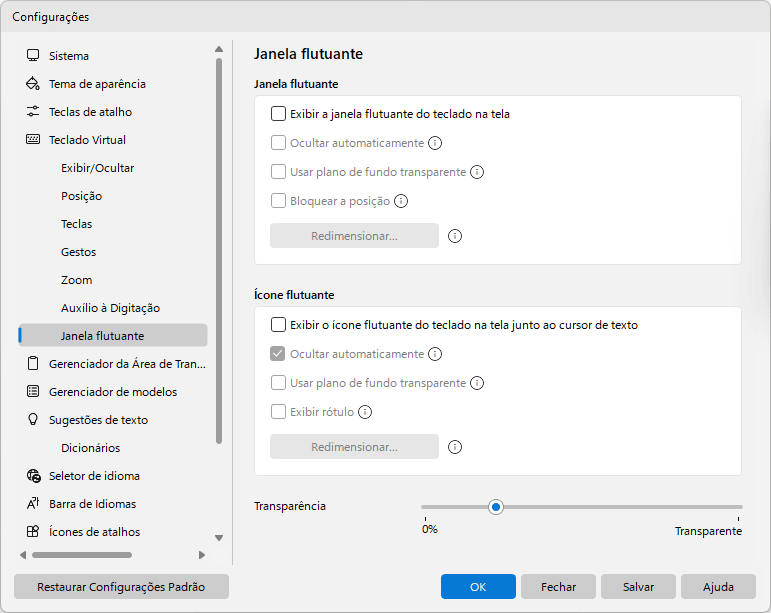771x613 pixels.
Task: Click info icon beside Bloquear a posição
Action: point(401,201)
